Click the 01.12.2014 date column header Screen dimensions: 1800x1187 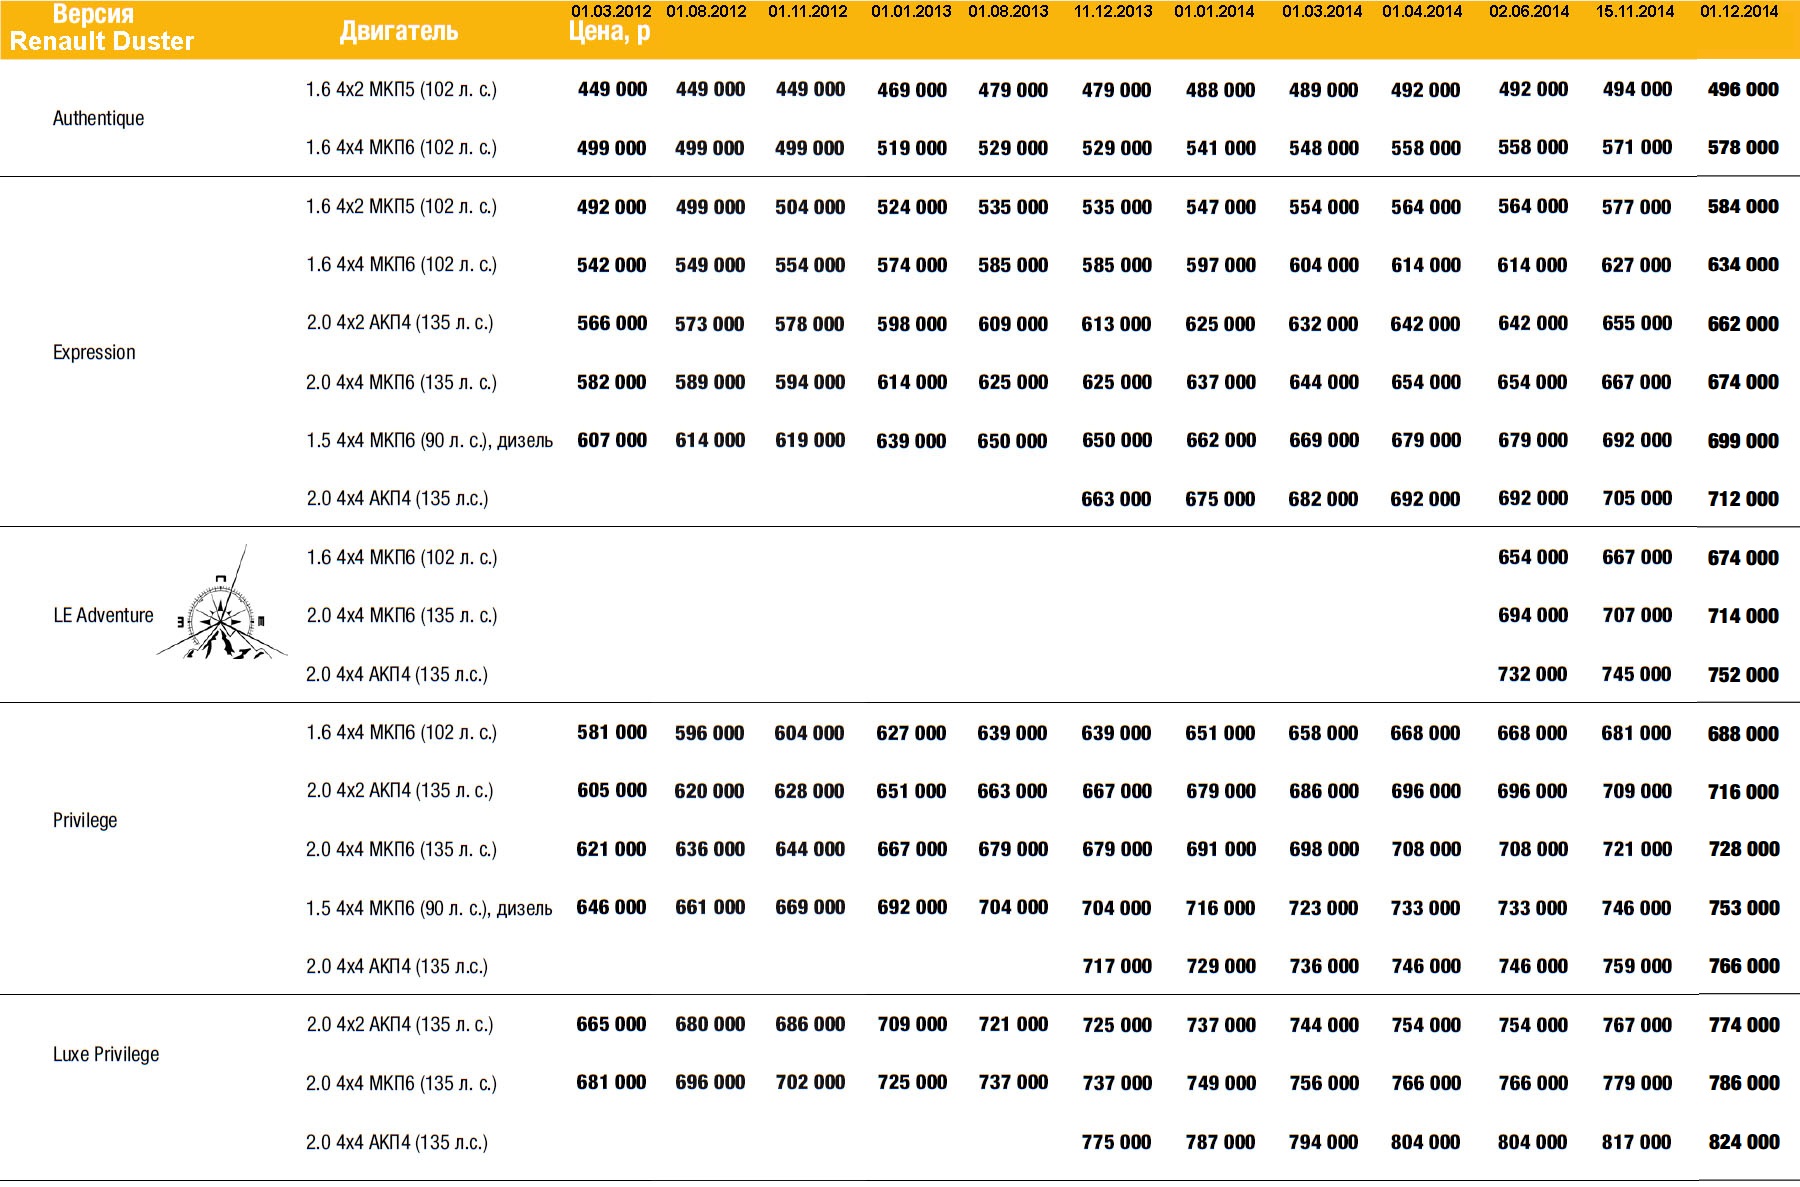tap(1739, 11)
